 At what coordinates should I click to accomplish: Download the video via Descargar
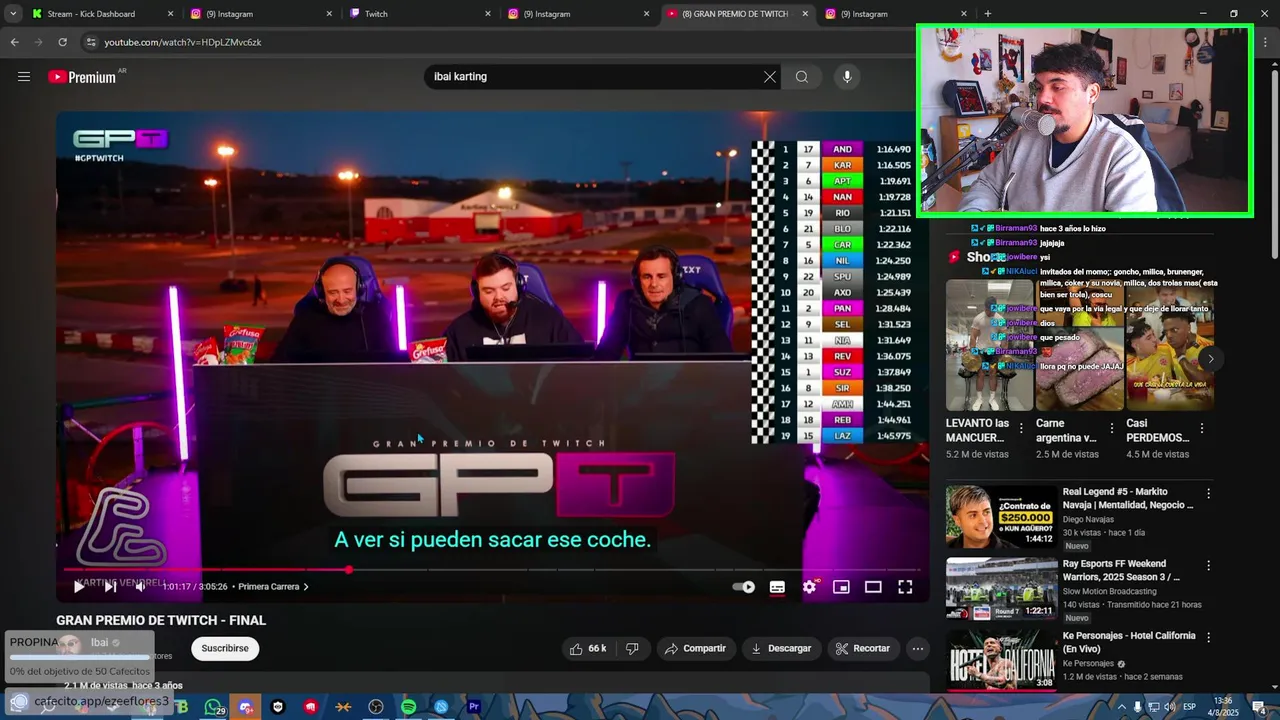click(x=781, y=649)
